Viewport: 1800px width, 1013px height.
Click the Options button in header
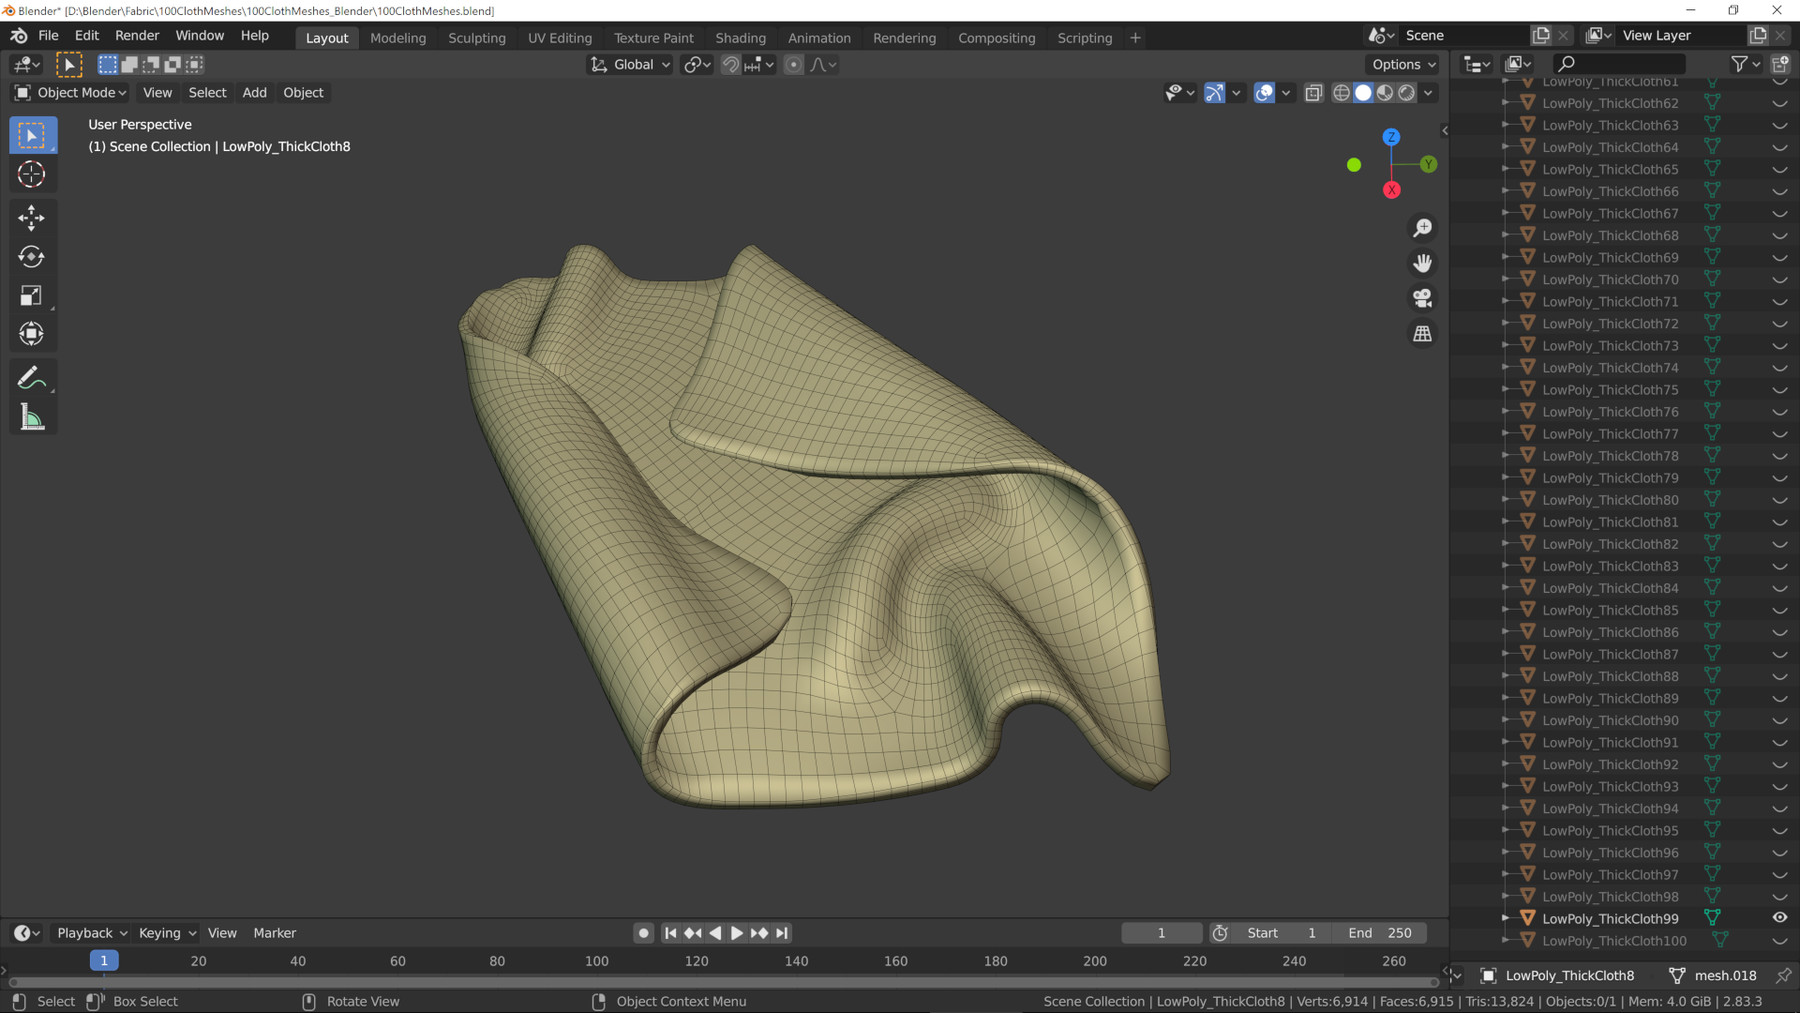(1403, 65)
